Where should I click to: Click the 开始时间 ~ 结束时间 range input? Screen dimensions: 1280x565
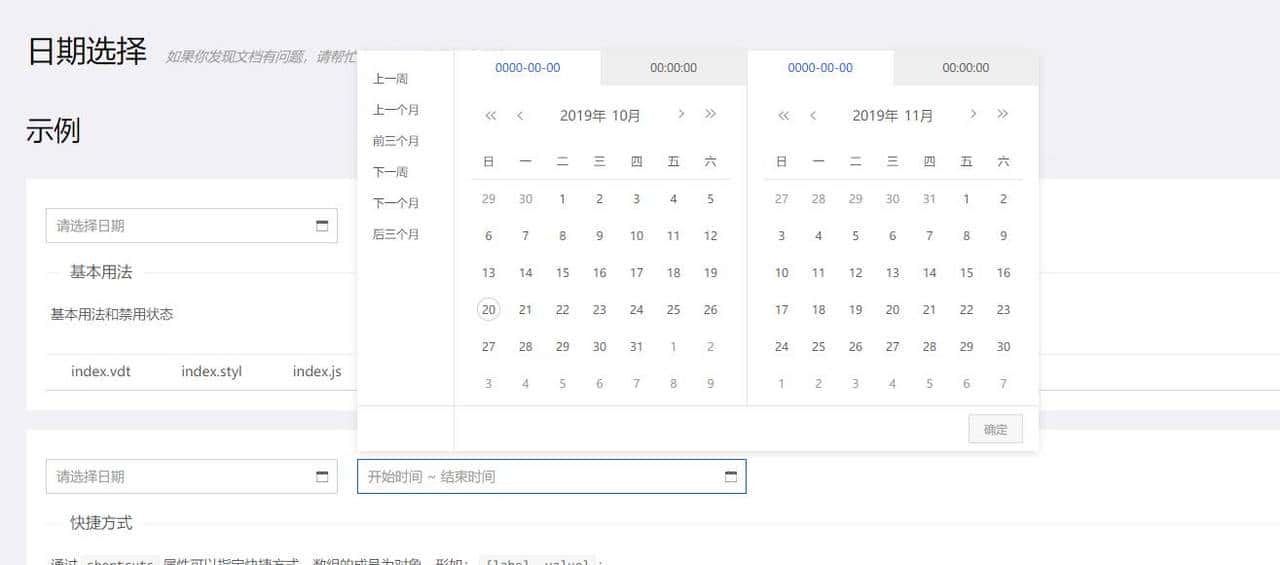coord(552,477)
